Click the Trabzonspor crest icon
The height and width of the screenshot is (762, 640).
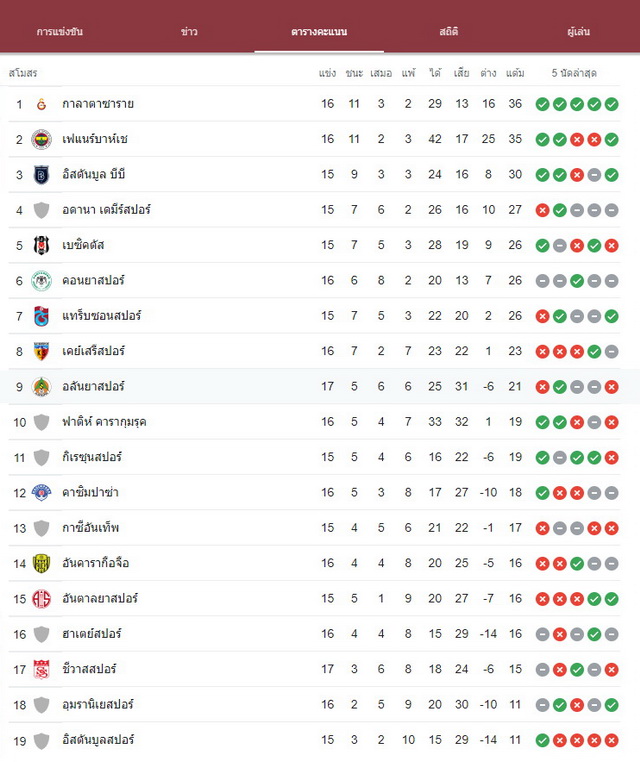(x=41, y=316)
